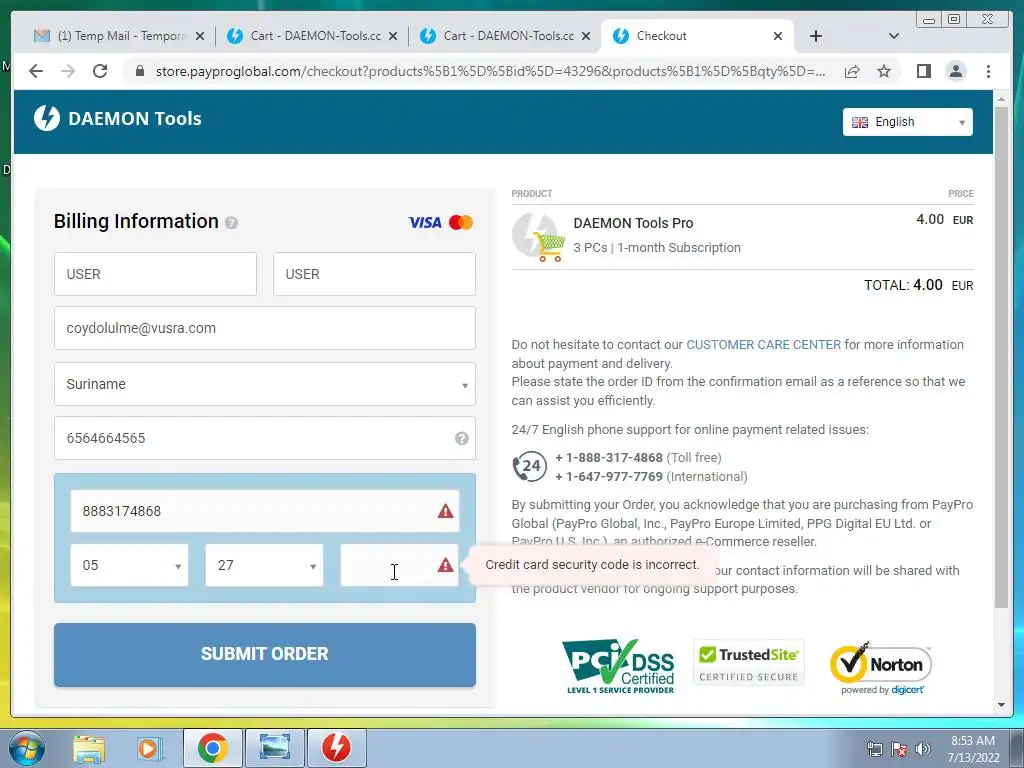The image size is (1024, 768).
Task: Click the email field coydolulme@vusra.com
Action: pos(264,328)
